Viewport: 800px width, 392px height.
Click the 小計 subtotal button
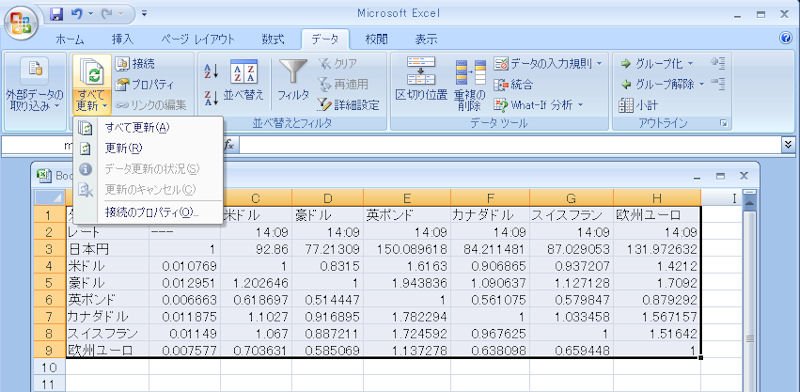[x=639, y=105]
